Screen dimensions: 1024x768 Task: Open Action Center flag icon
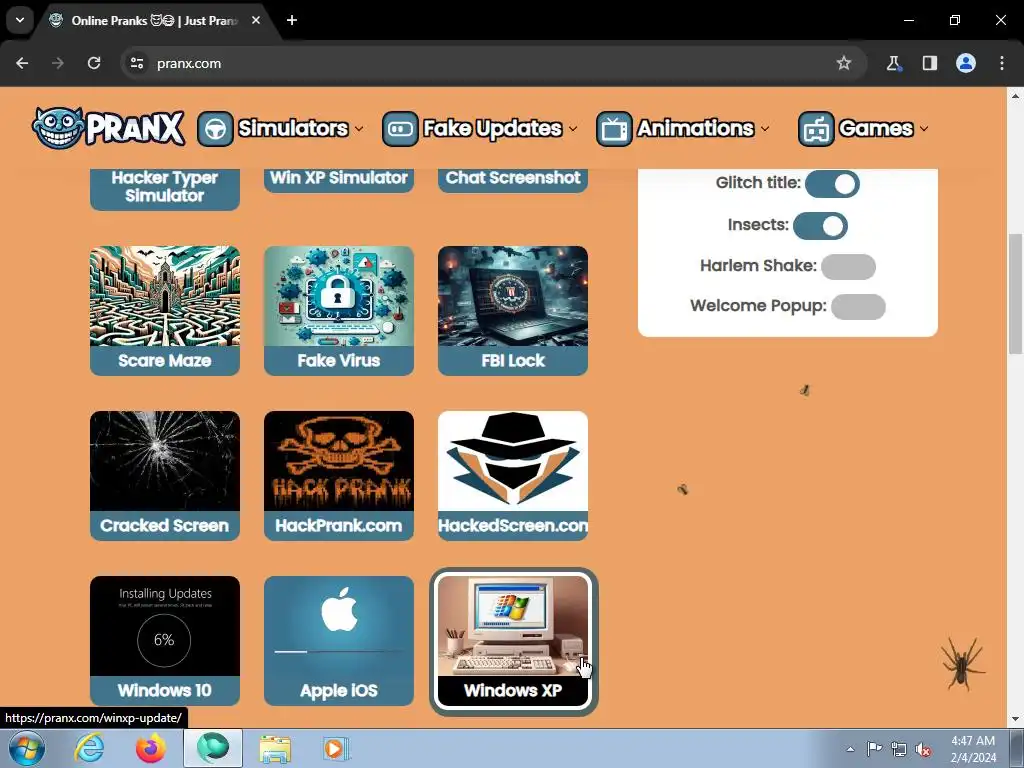tap(874, 750)
